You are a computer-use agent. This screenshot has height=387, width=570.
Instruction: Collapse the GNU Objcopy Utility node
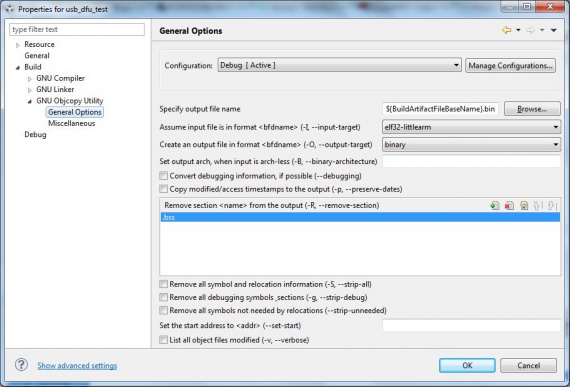(30, 101)
